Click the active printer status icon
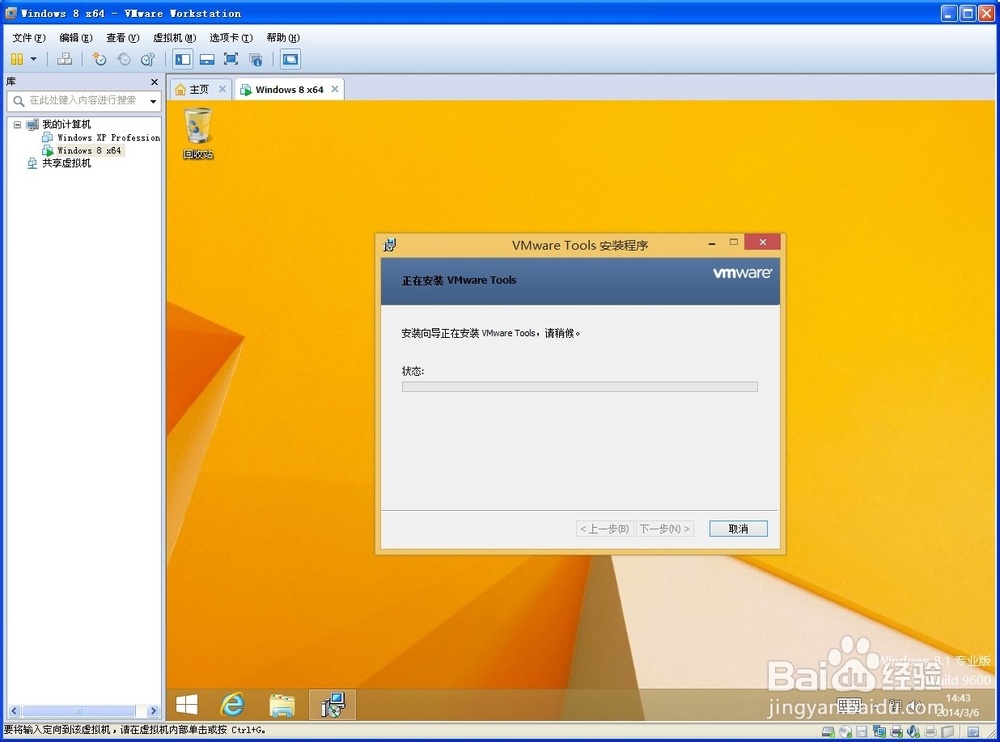 pos(896,731)
